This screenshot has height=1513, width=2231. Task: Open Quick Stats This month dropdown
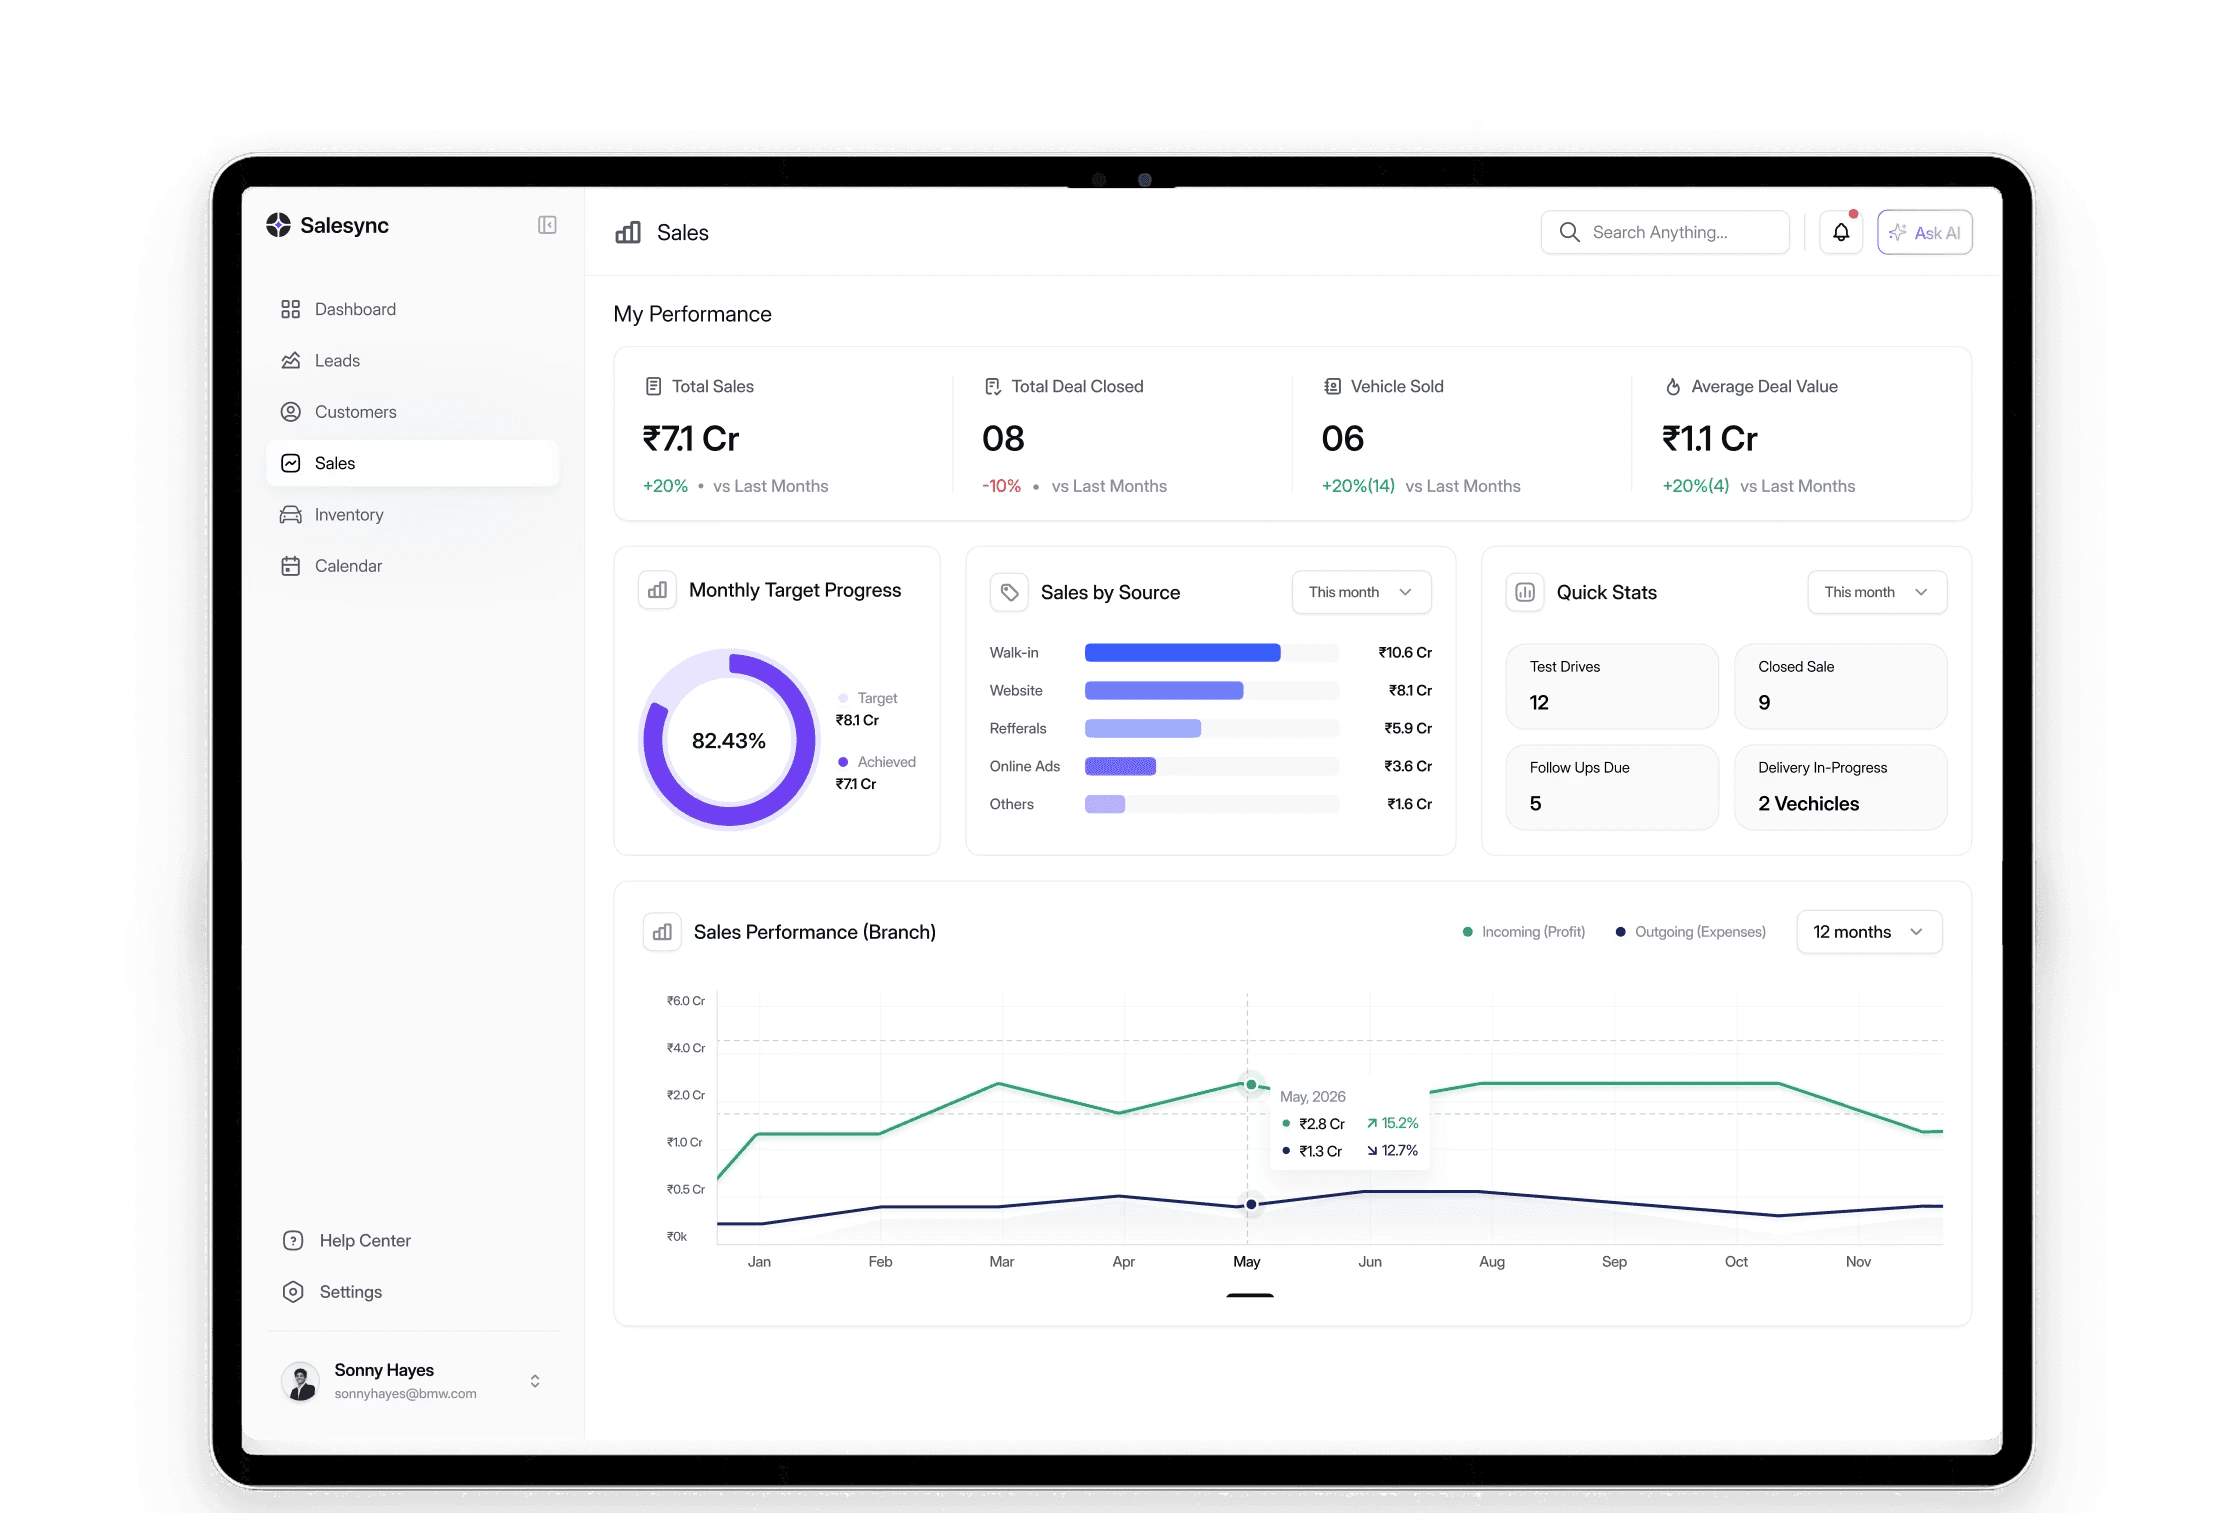click(1877, 592)
